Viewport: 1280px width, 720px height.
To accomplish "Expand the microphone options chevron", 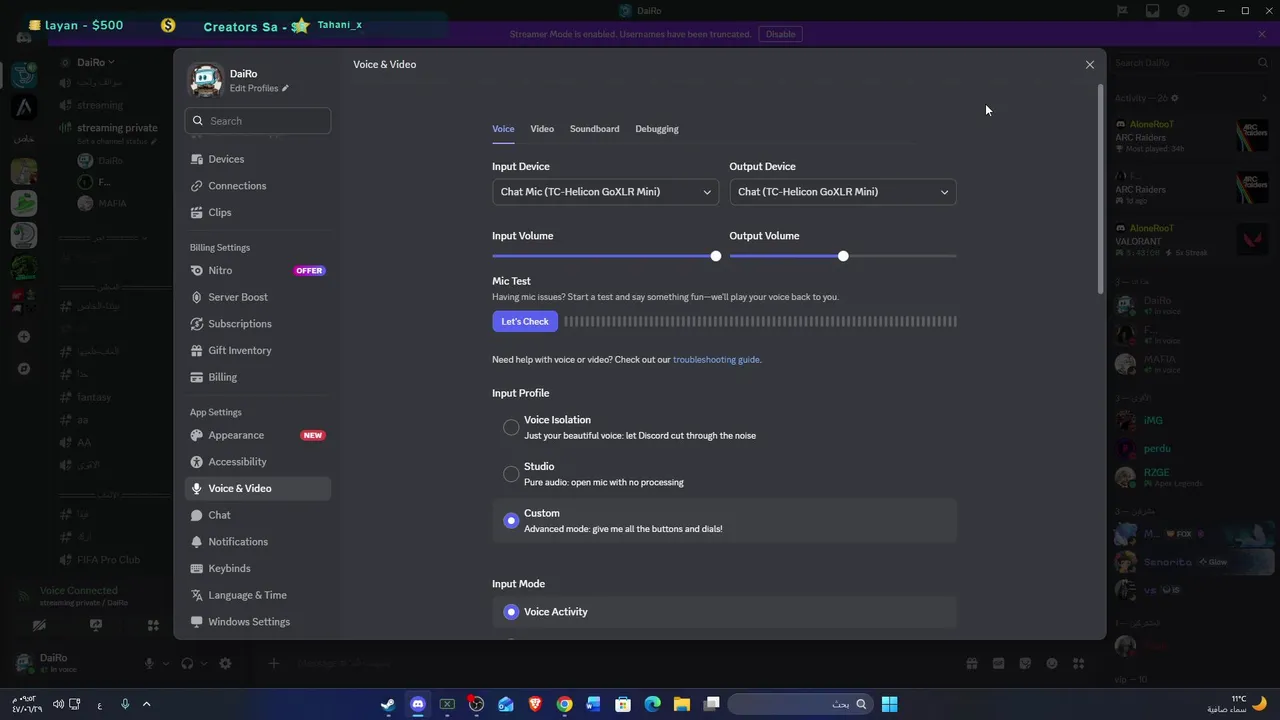I will tap(165, 664).
